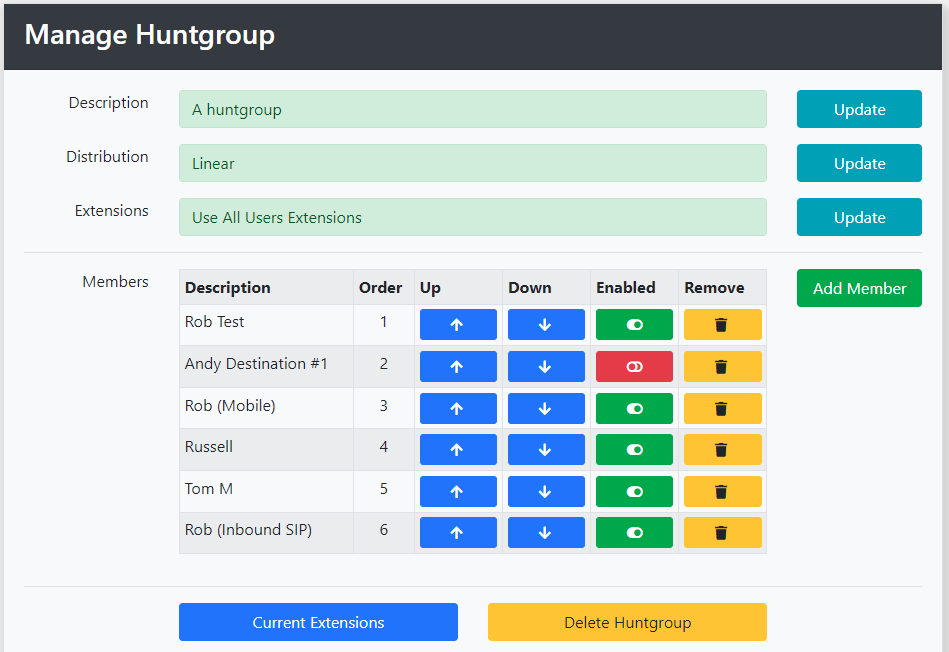The width and height of the screenshot is (949, 652).
Task: Move Rob (Inbound SIP) up
Action: tap(458, 532)
